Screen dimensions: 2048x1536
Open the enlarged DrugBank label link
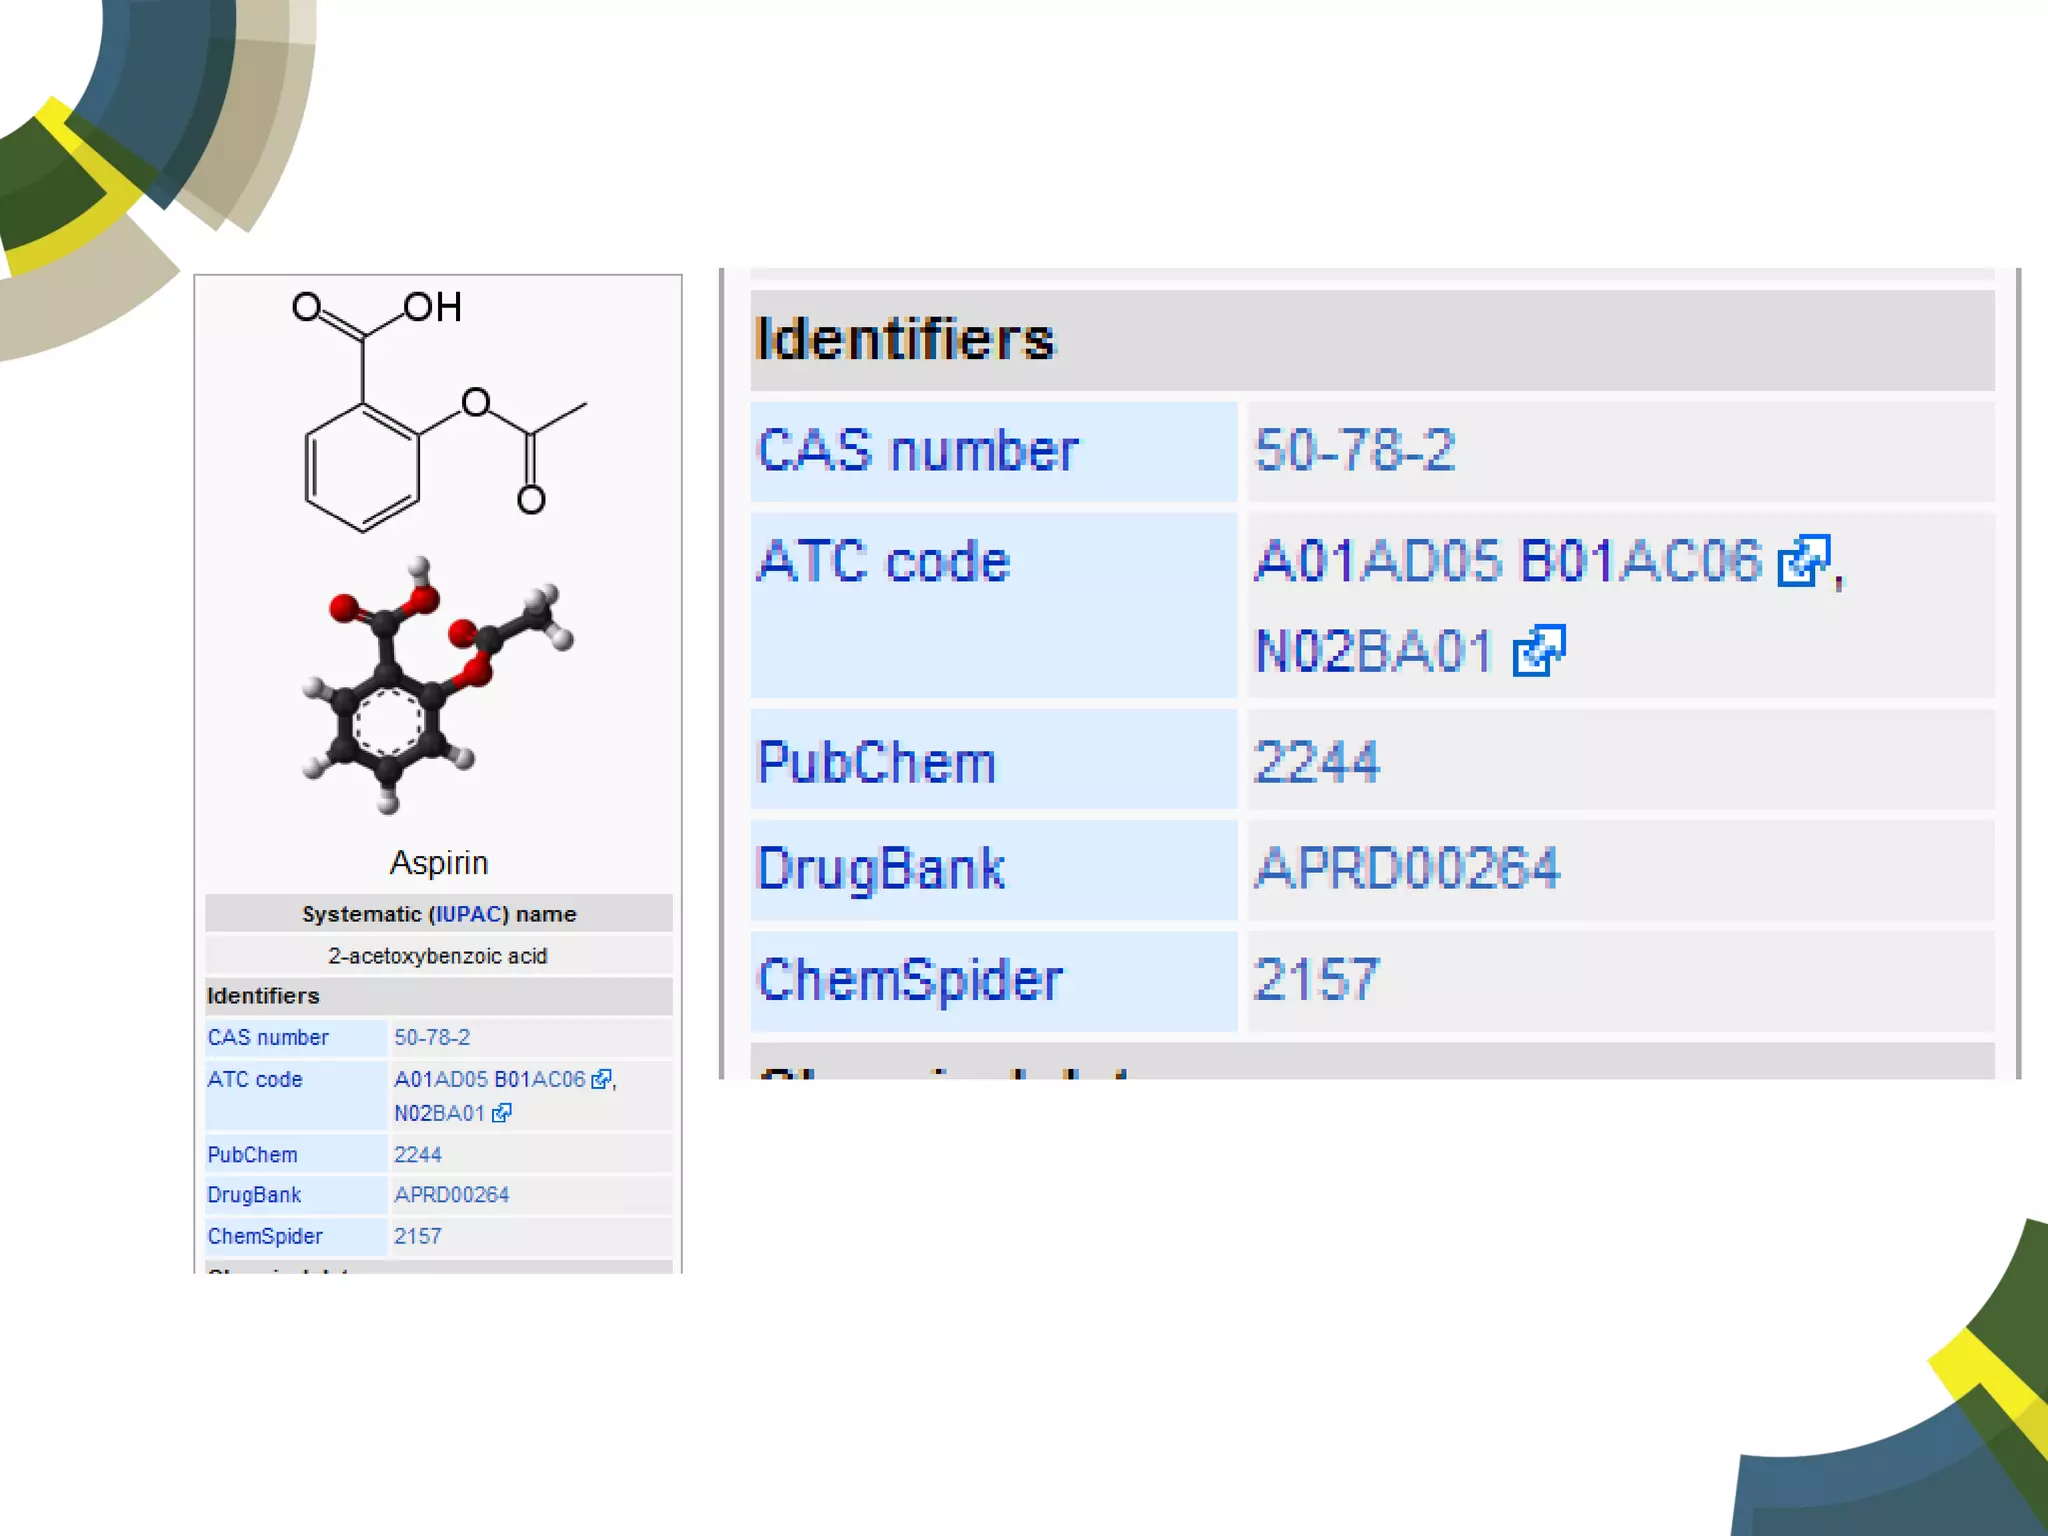[881, 869]
